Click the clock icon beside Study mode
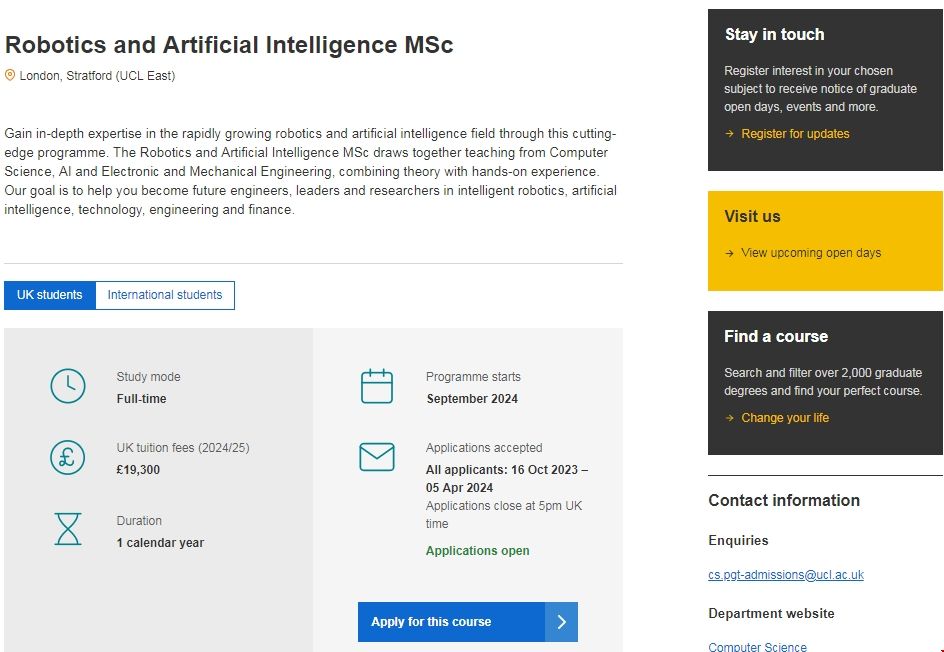The image size is (944, 652). 68,386
